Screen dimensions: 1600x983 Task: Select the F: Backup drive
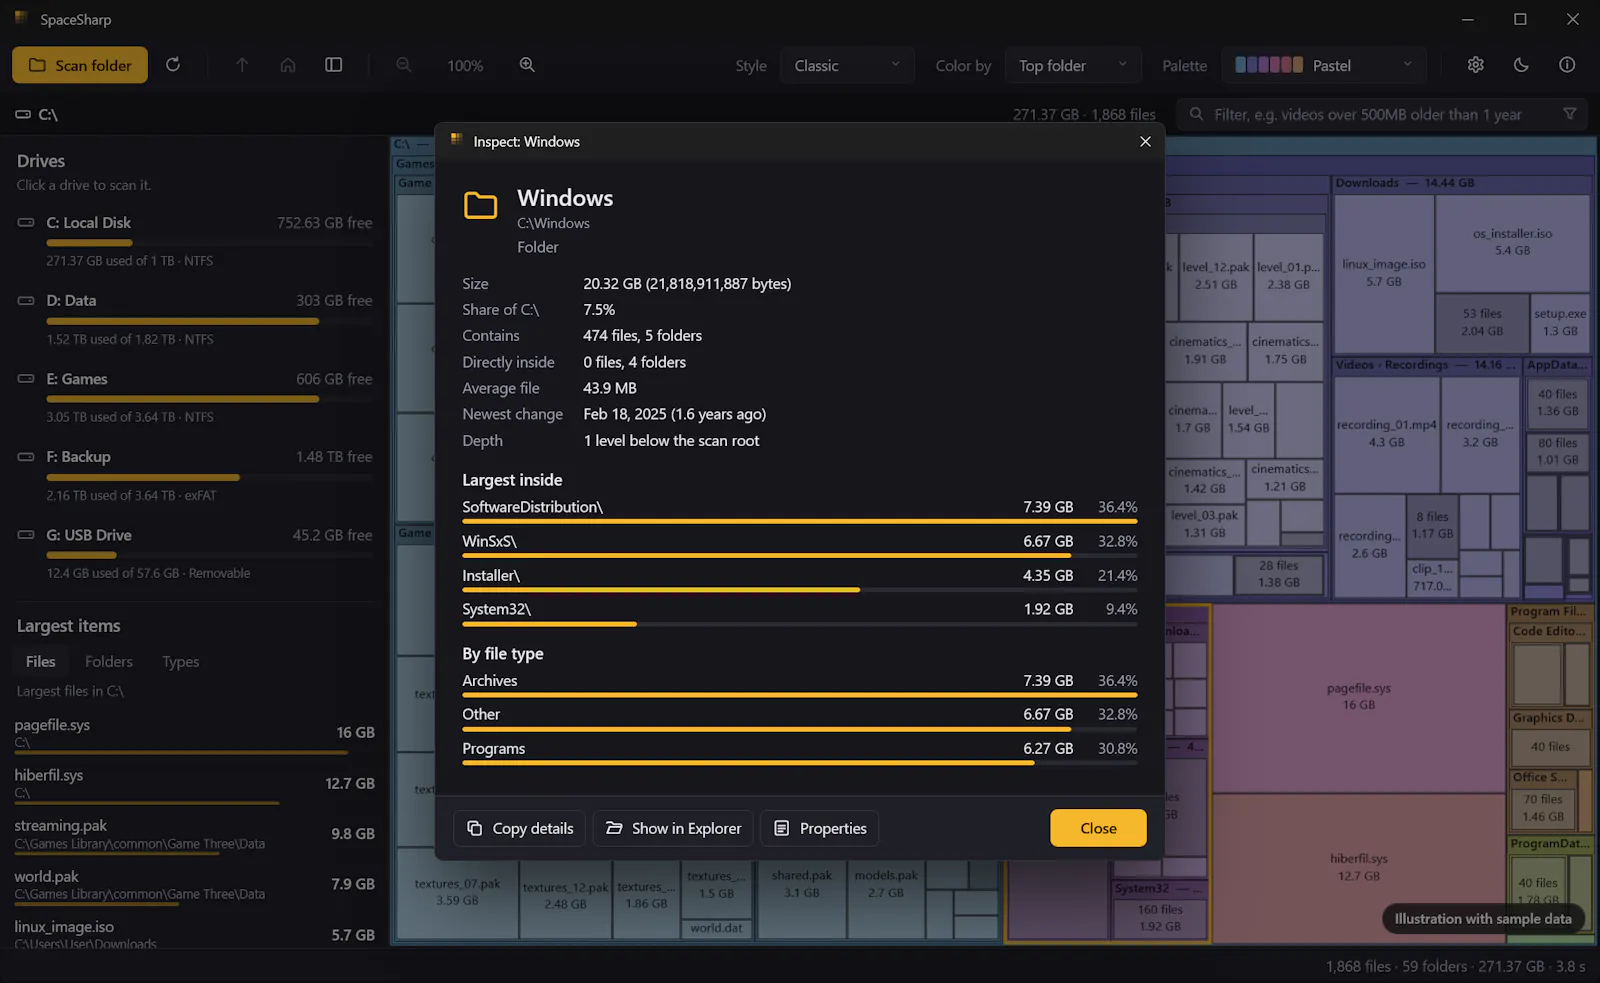tap(194, 475)
